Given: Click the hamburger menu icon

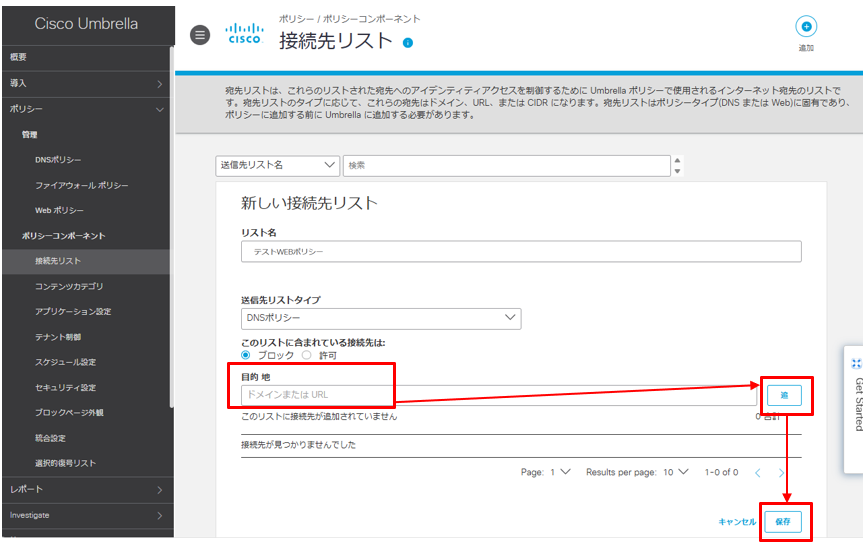Looking at the screenshot, I should (200, 35).
